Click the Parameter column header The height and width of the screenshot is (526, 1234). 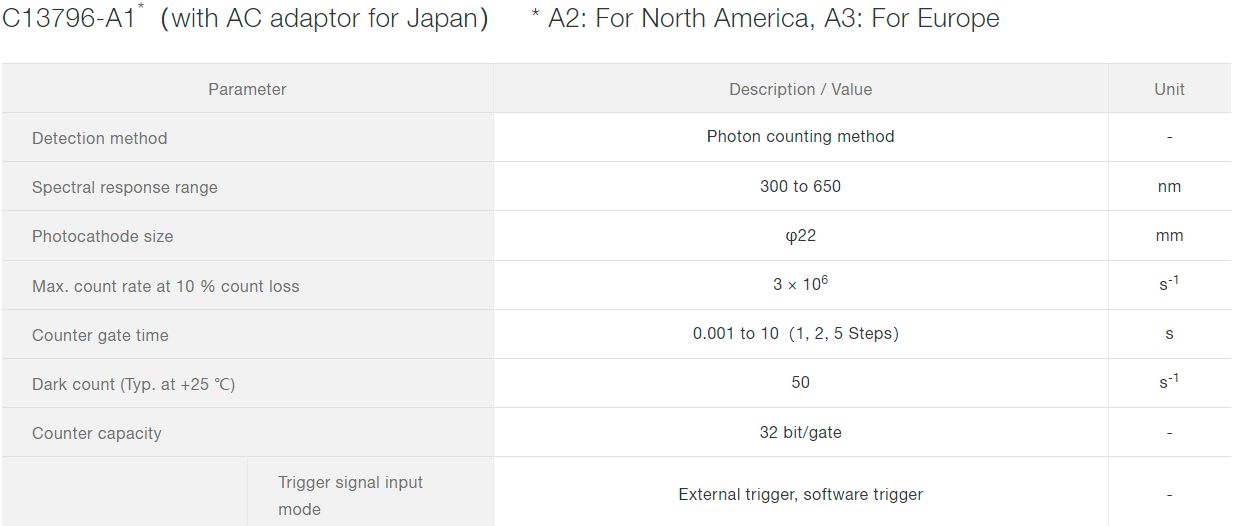click(x=247, y=89)
